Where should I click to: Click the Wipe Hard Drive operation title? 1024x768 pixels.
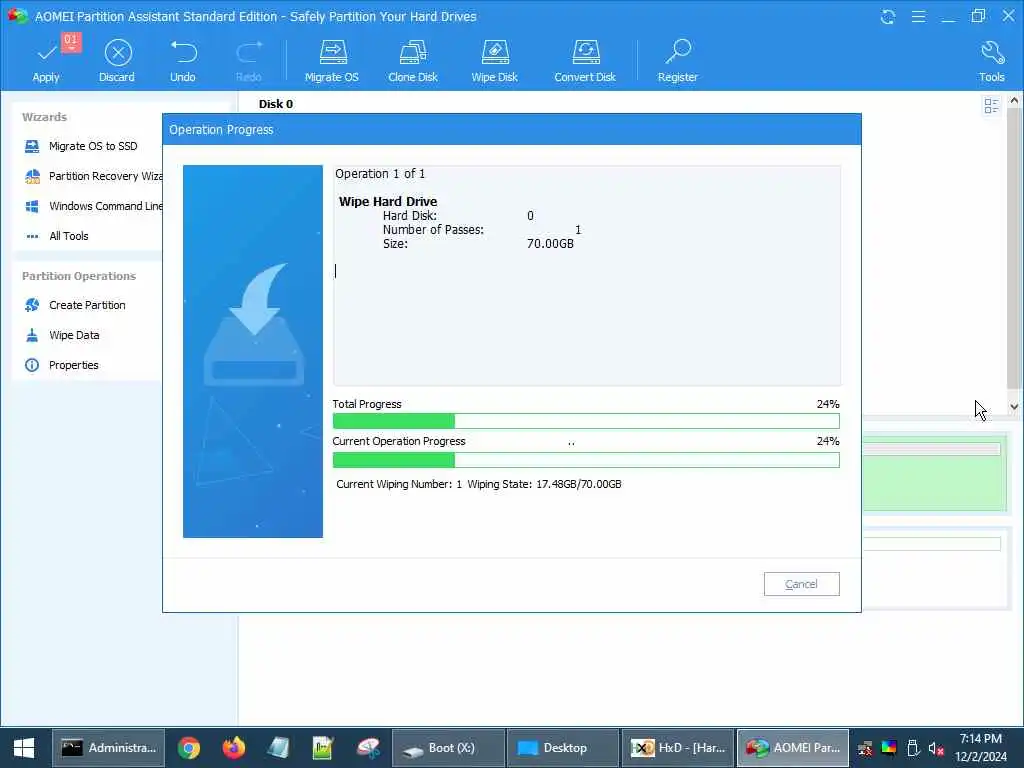coord(388,202)
